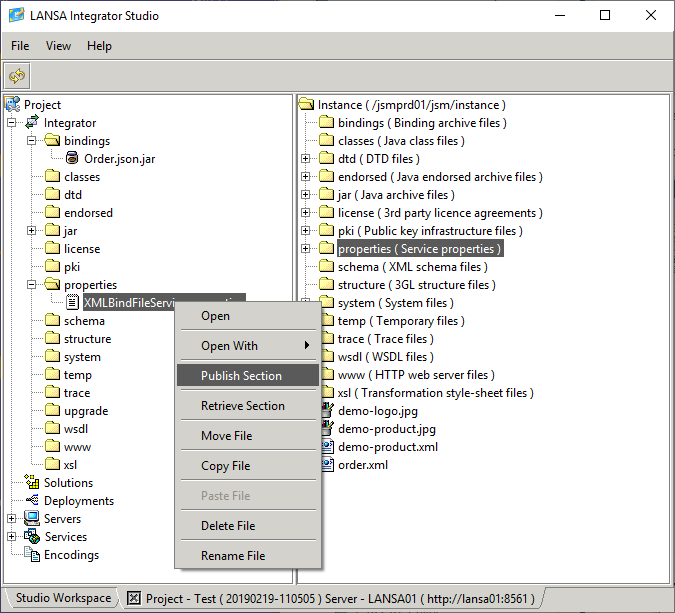Click the demo-logo.jpg image file icon
The image size is (675, 613).
pos(326,411)
